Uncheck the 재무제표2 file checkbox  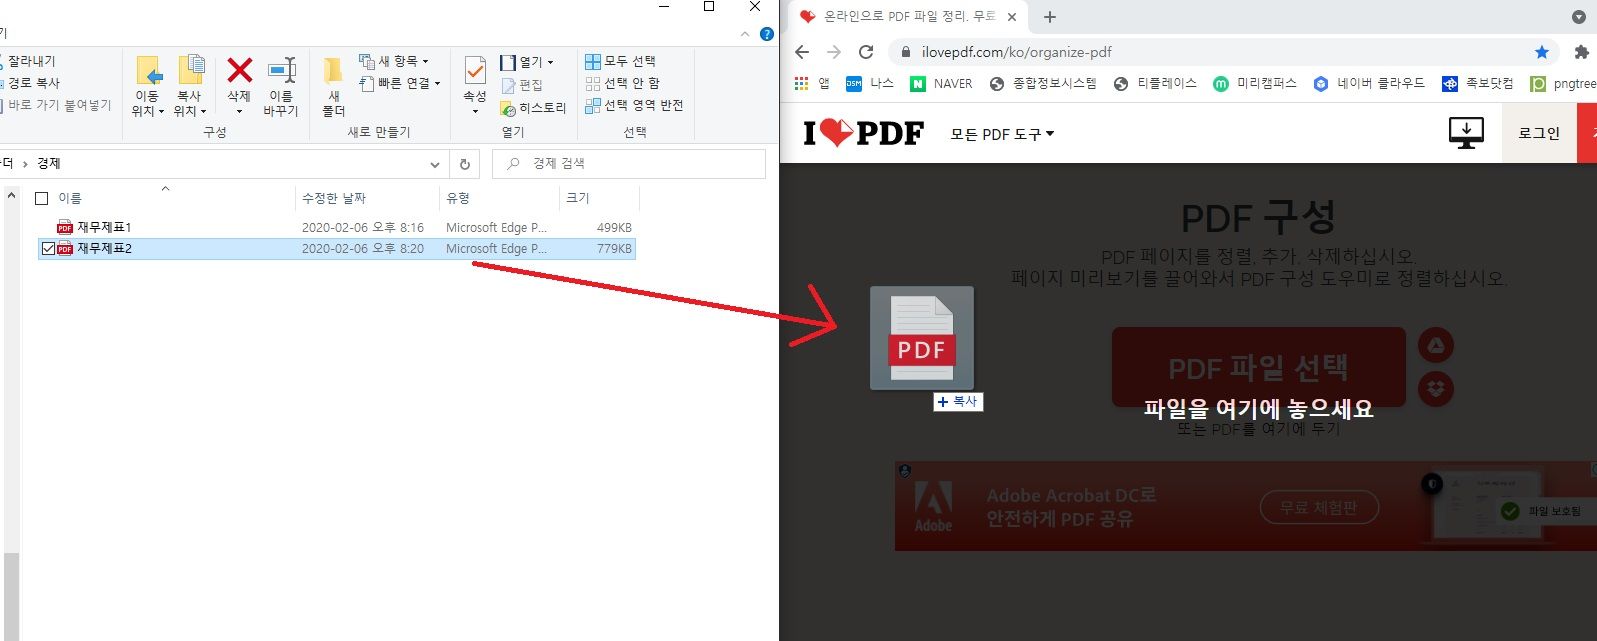(x=48, y=249)
